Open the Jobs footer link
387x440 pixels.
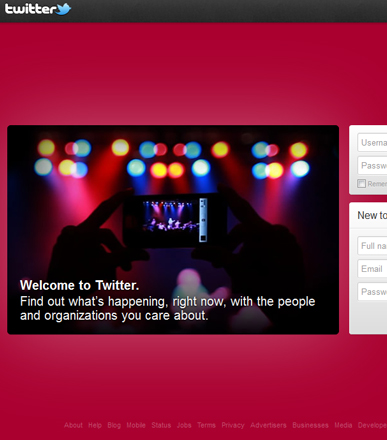click(x=184, y=425)
